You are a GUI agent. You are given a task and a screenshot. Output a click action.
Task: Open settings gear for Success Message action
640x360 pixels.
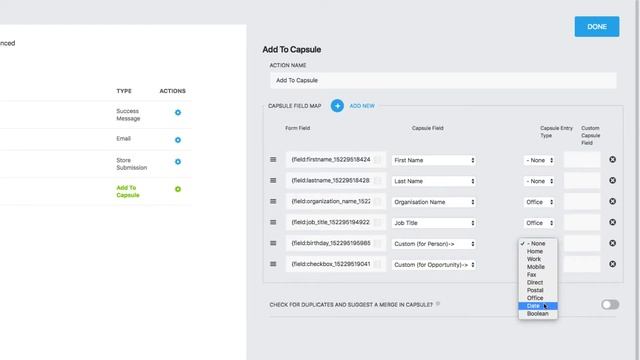(178, 112)
